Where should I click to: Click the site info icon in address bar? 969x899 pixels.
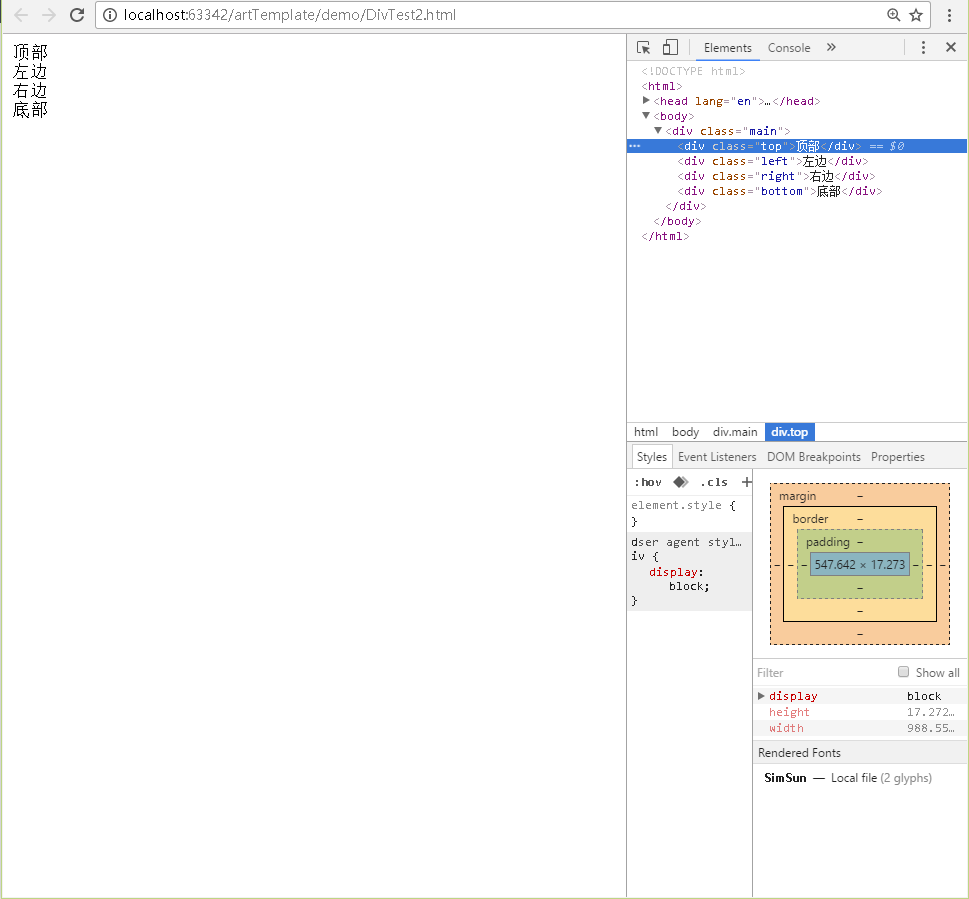click(109, 15)
